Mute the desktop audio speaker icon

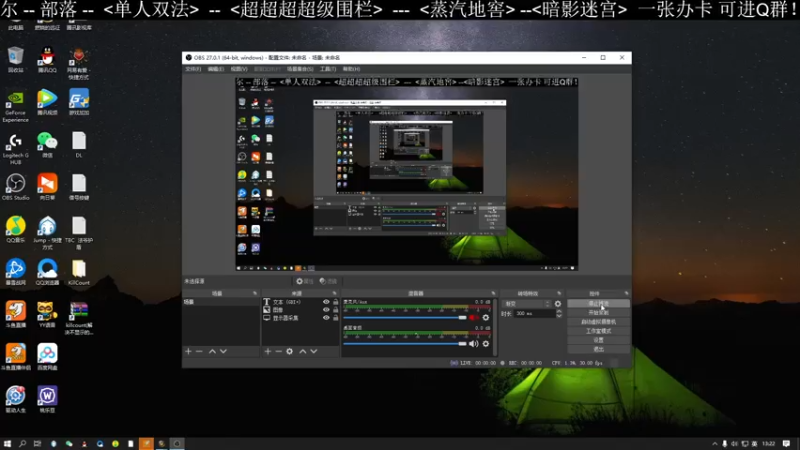[x=474, y=343]
